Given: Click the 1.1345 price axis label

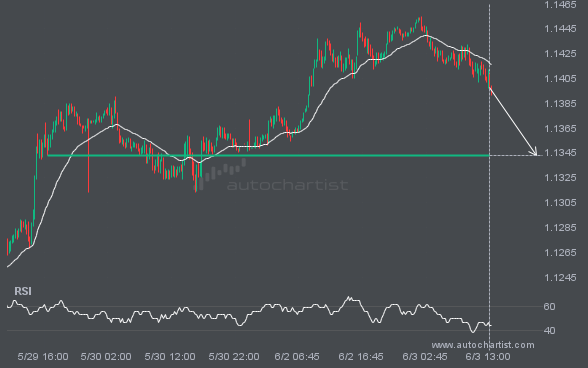Looking at the screenshot, I should 560,153.
